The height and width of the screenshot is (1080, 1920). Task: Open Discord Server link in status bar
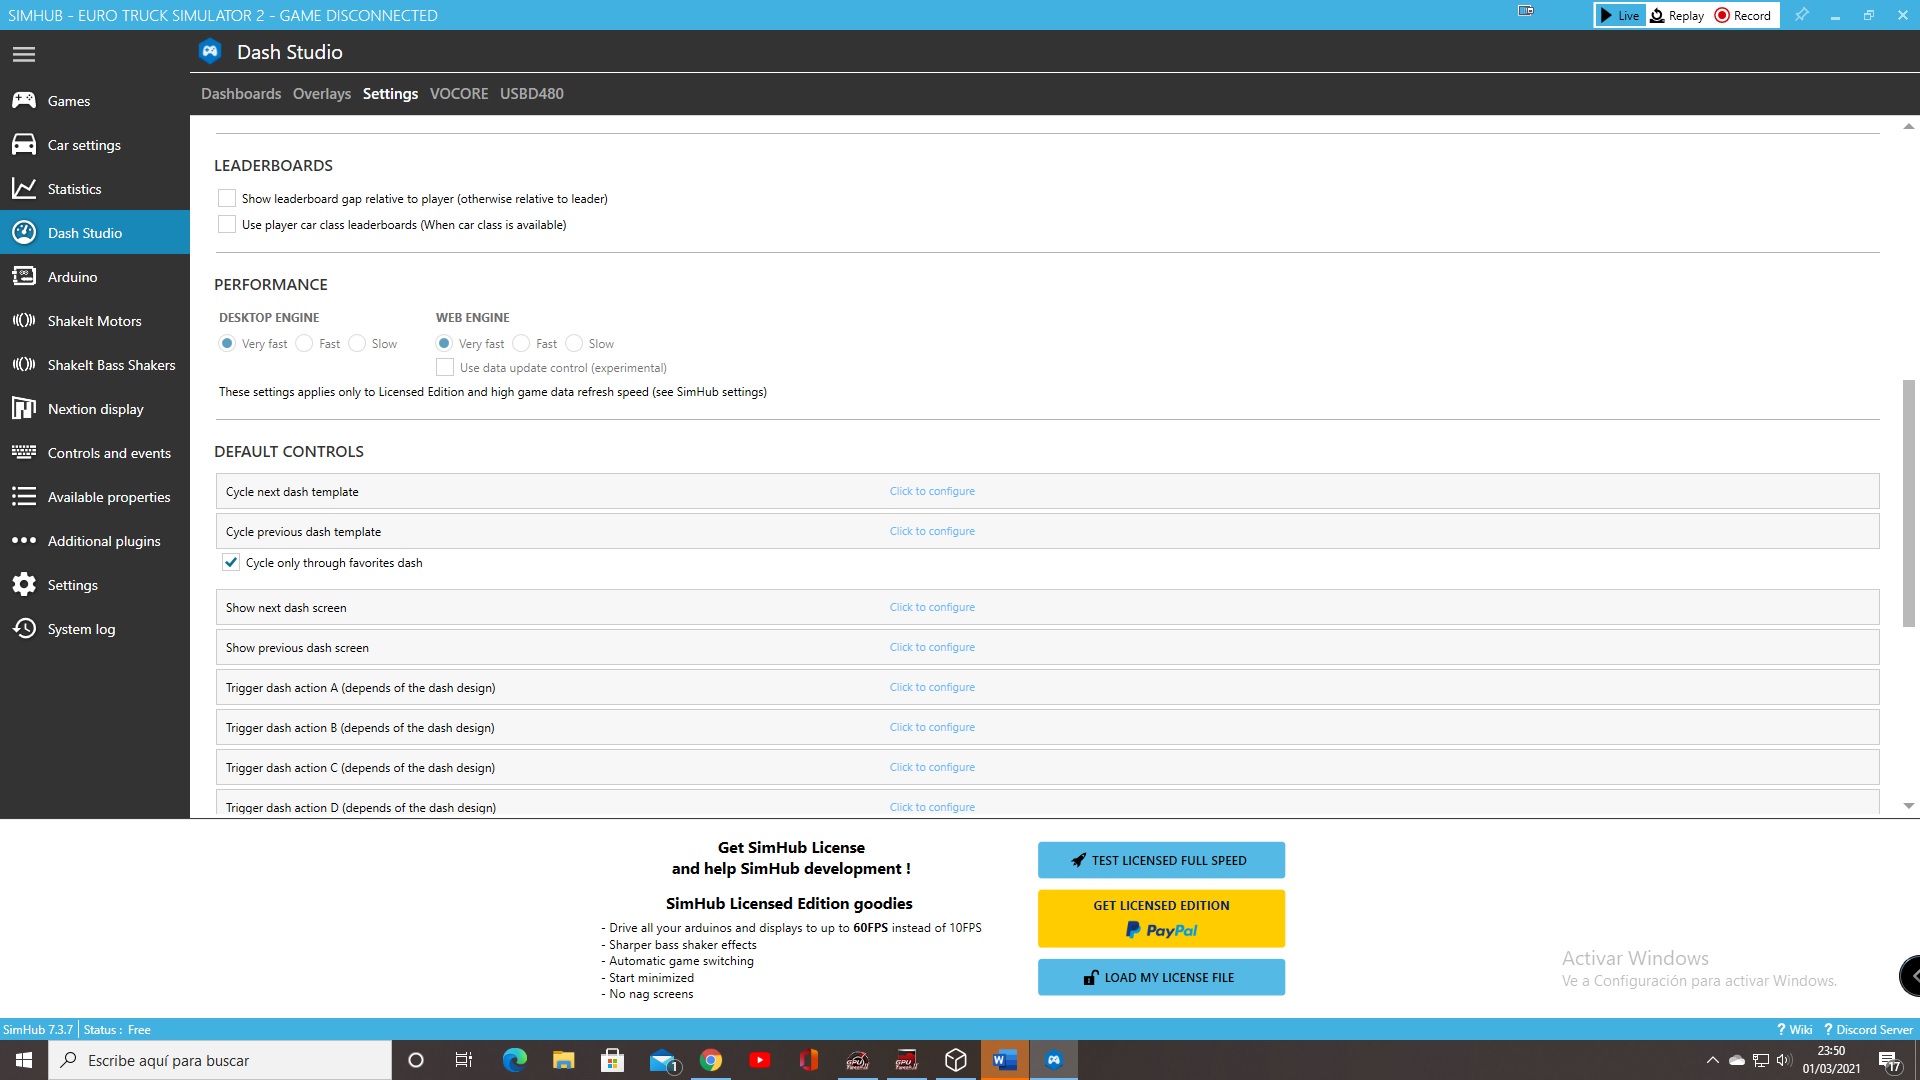click(x=1868, y=1029)
